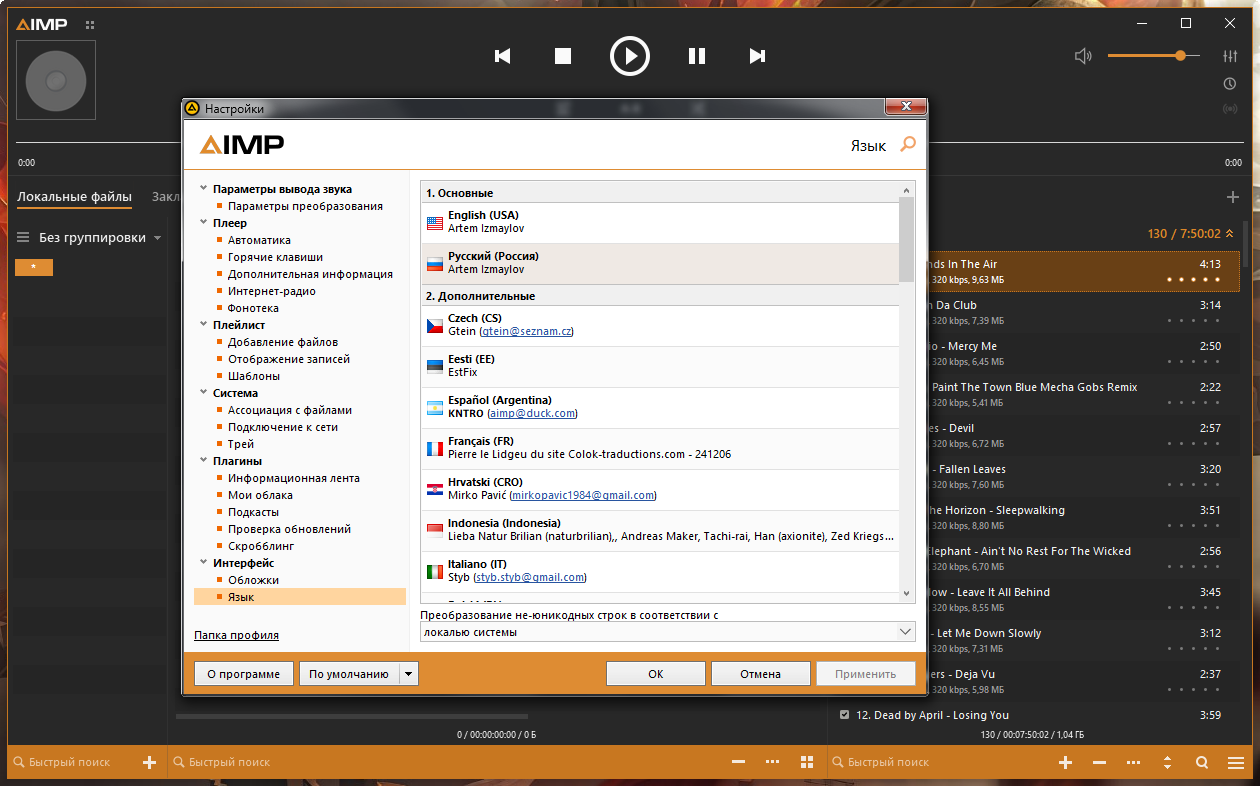Open the scheduler clock icon

coord(1230,83)
